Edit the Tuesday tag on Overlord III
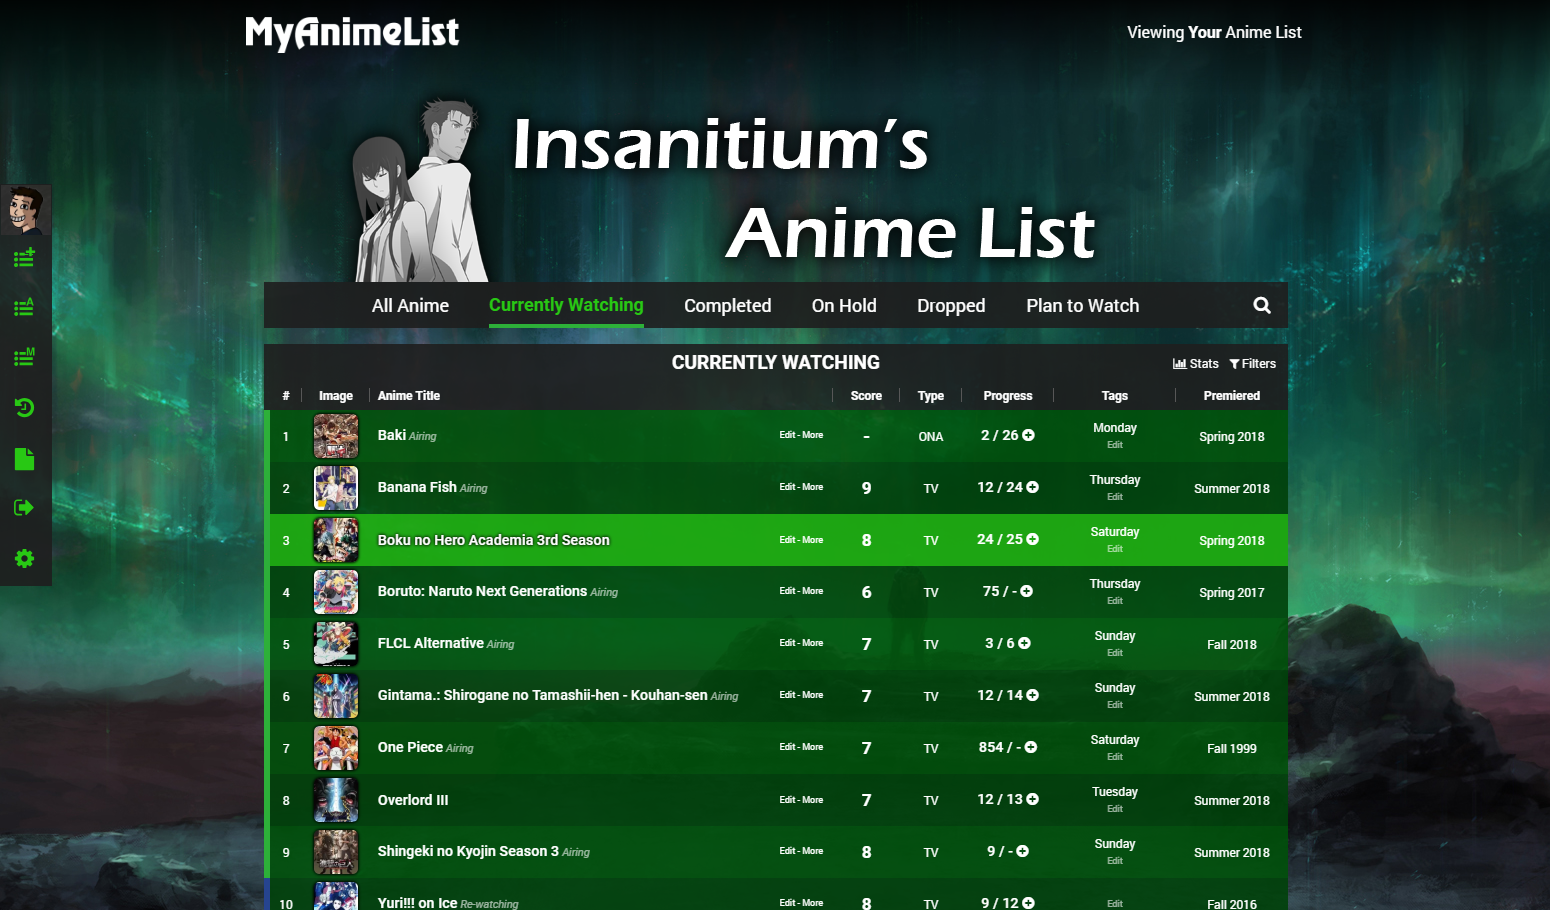This screenshot has height=910, width=1550. coord(1115,809)
